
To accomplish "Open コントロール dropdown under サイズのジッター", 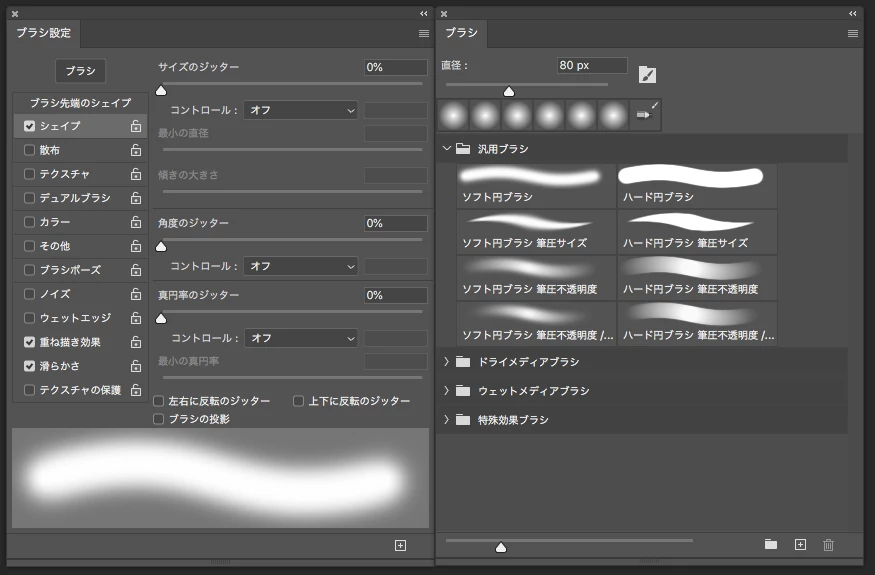I will pos(301,110).
